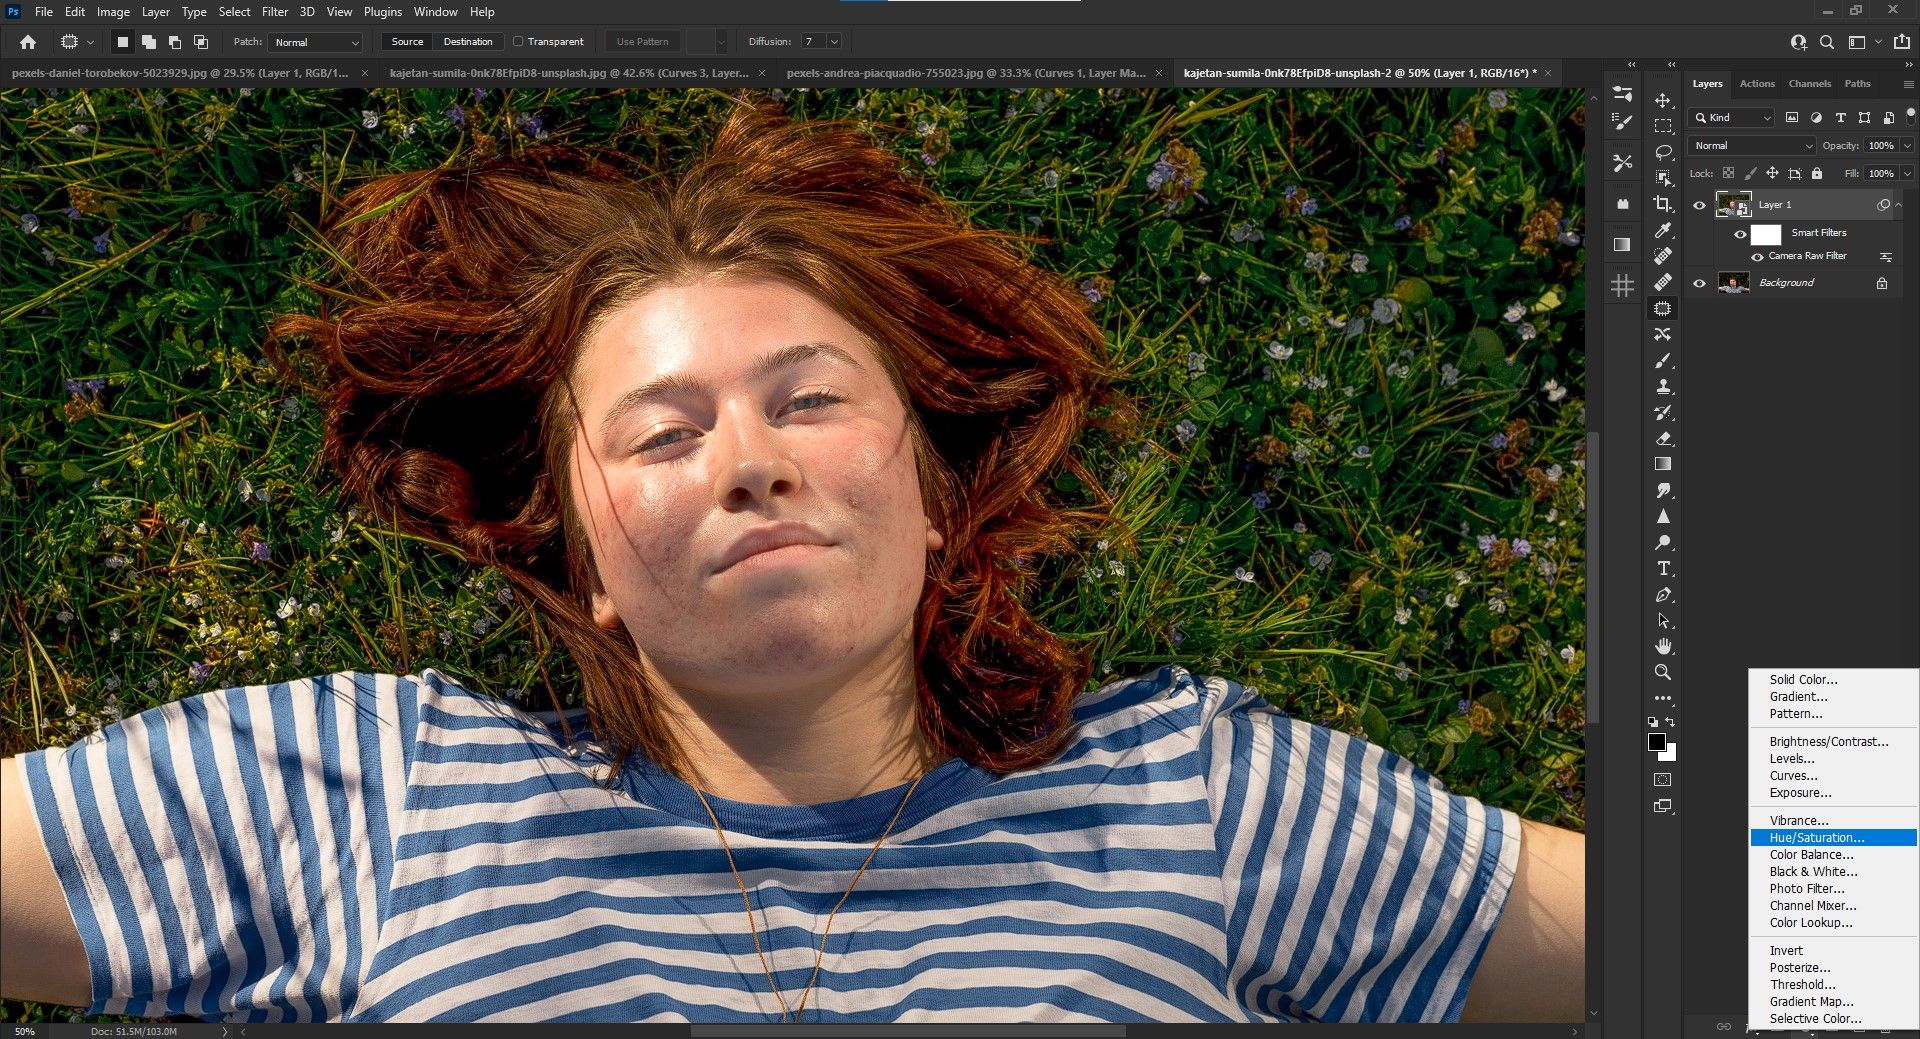
Task: Click the foreground color swatch
Action: pos(1659,742)
